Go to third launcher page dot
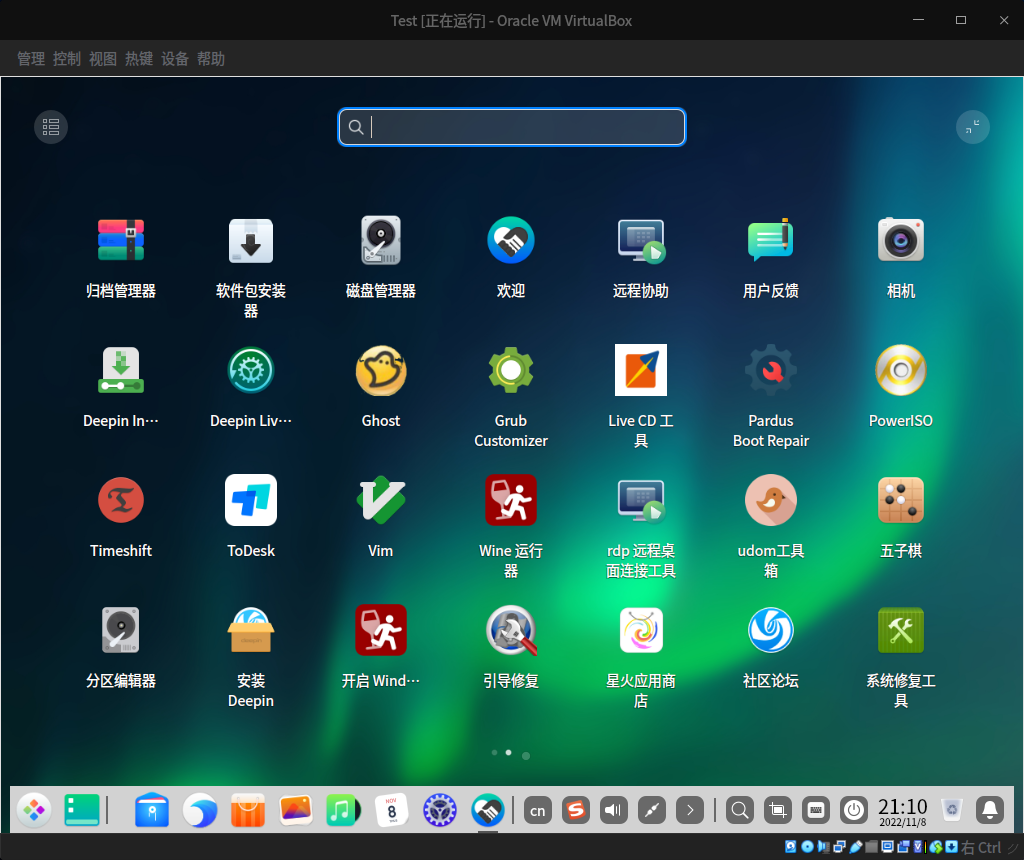Viewport: 1024px width, 860px height. 526,756
